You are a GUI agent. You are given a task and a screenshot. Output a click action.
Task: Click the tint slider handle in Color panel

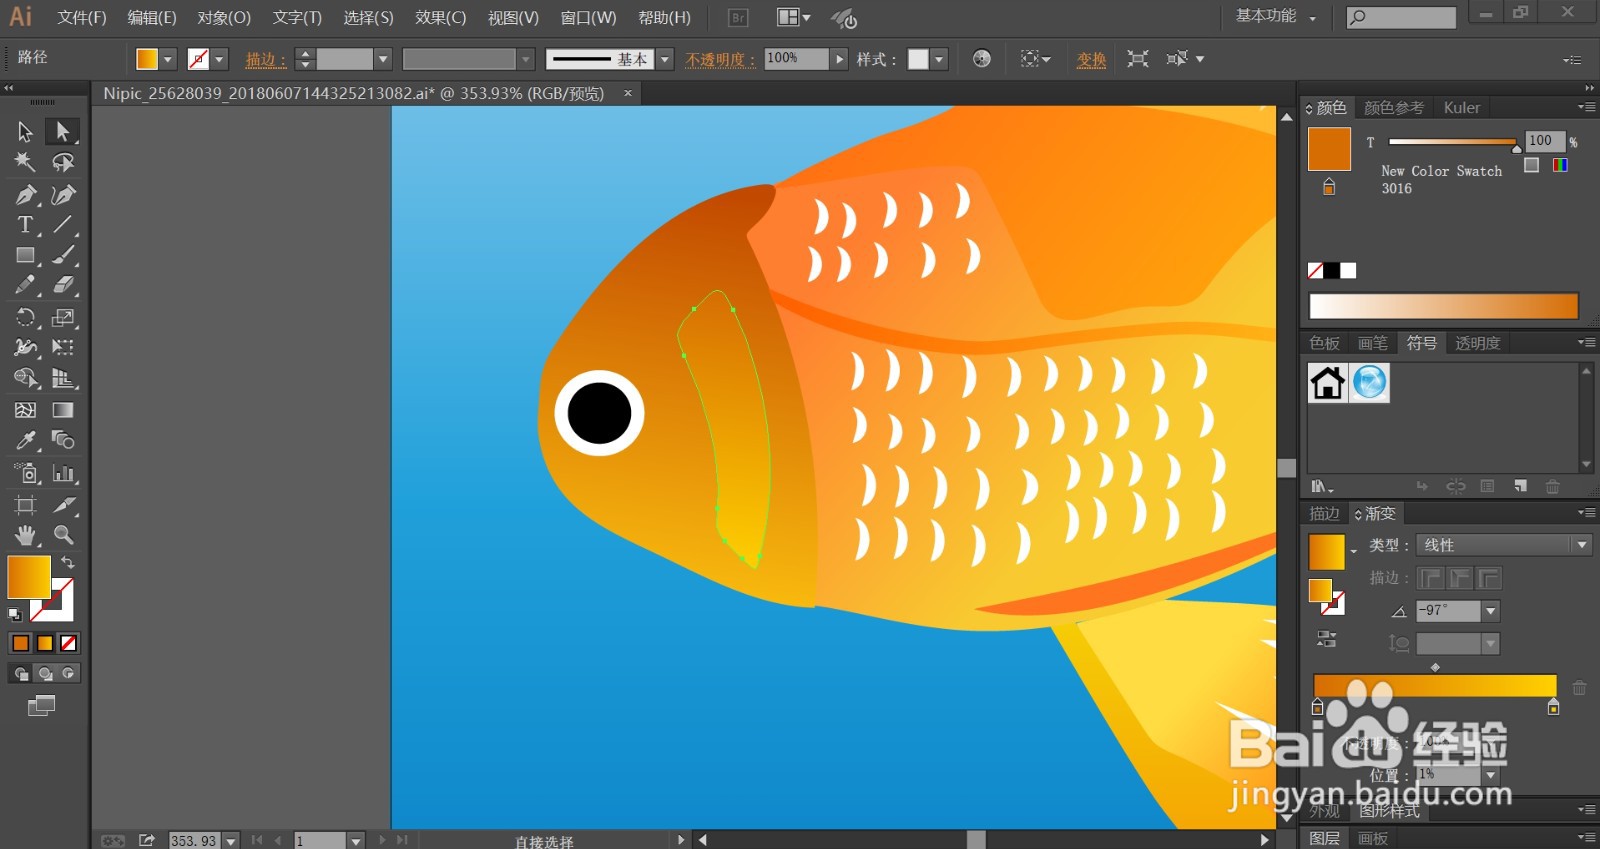tap(1516, 148)
